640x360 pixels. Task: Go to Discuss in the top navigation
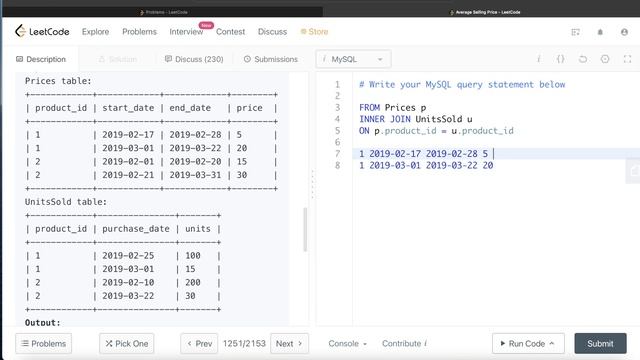272,32
